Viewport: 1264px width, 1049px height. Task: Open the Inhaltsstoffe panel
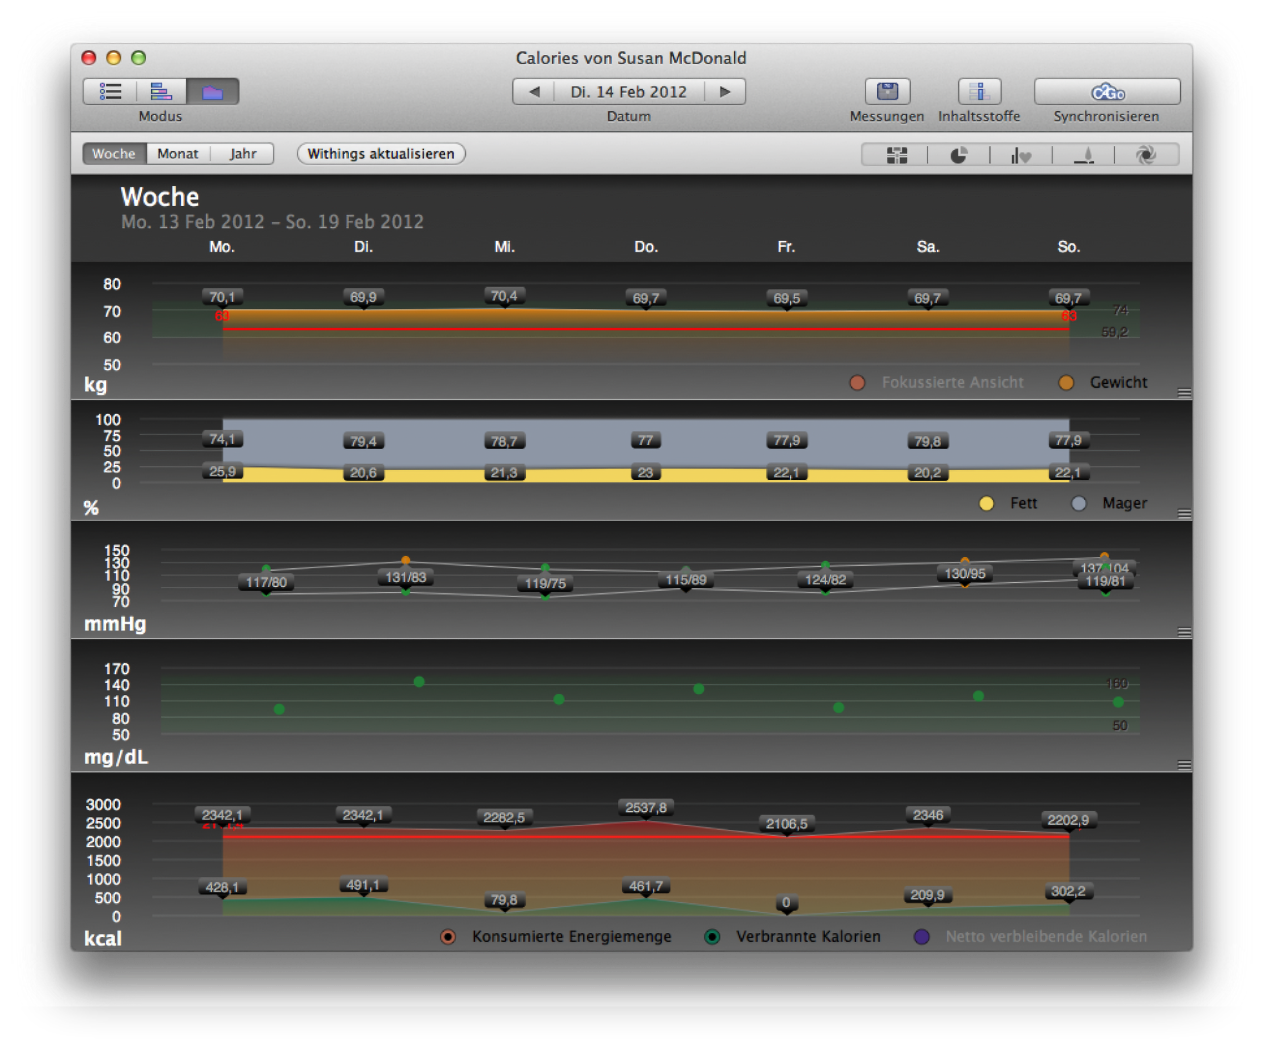[x=979, y=92]
